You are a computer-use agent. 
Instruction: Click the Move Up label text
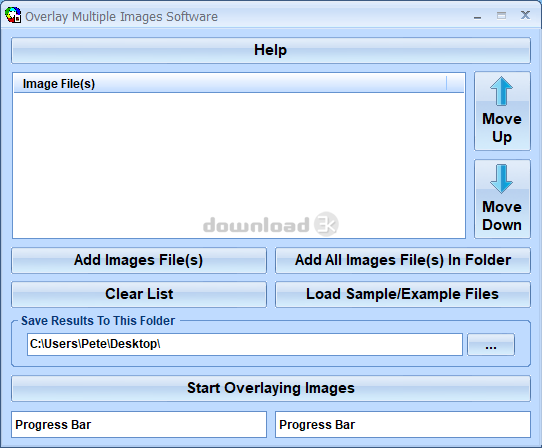coord(502,128)
